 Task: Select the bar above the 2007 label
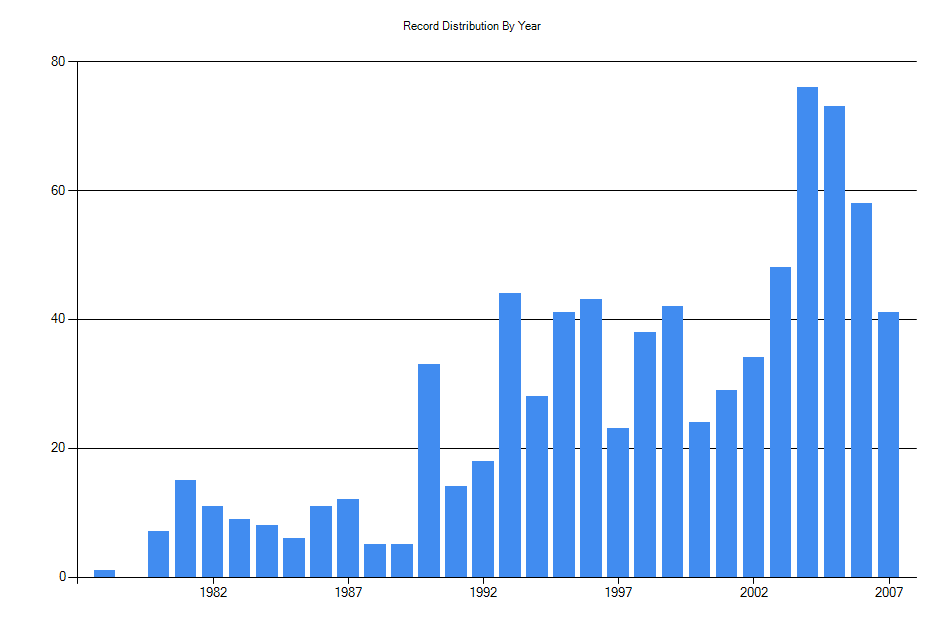888,445
